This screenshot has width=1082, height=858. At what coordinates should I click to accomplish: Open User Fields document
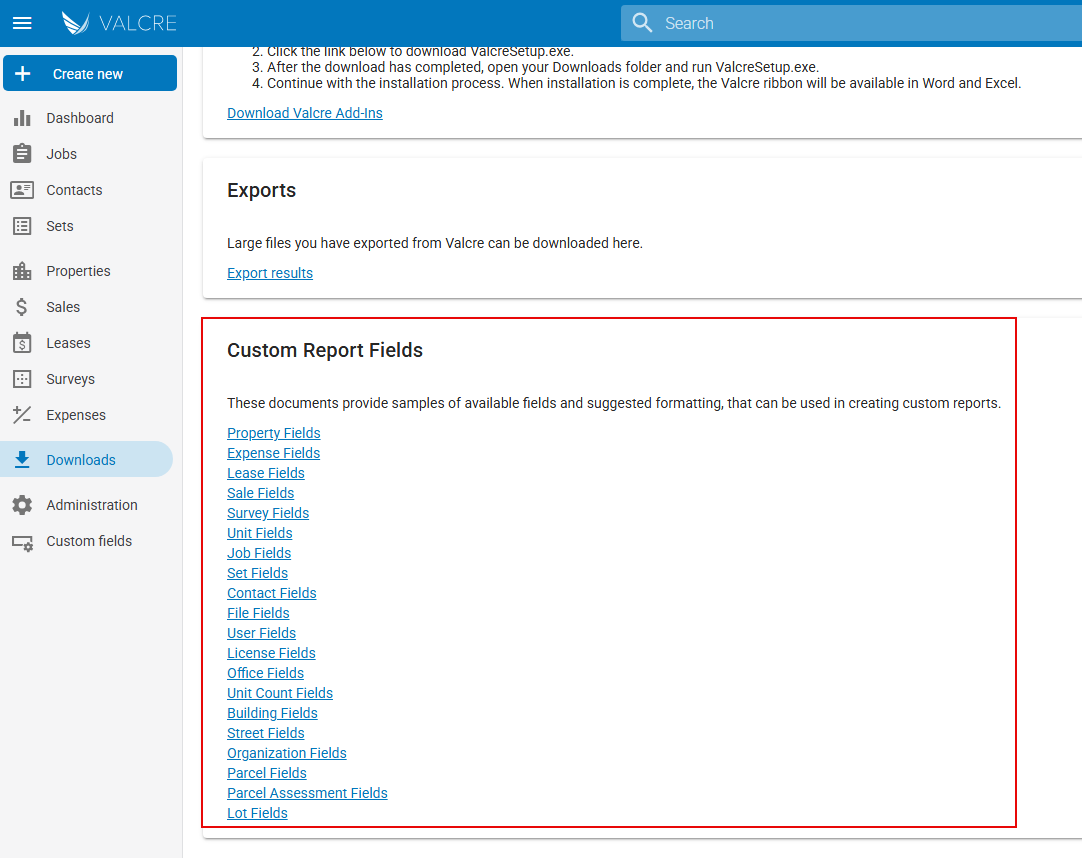262,633
